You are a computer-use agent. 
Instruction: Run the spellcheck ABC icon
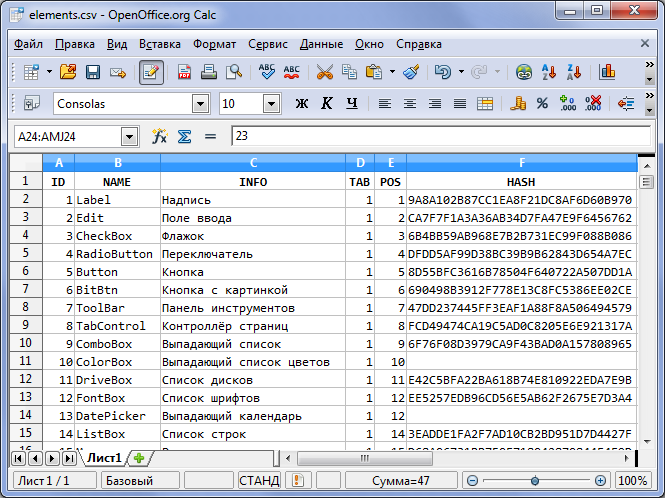[x=267, y=72]
